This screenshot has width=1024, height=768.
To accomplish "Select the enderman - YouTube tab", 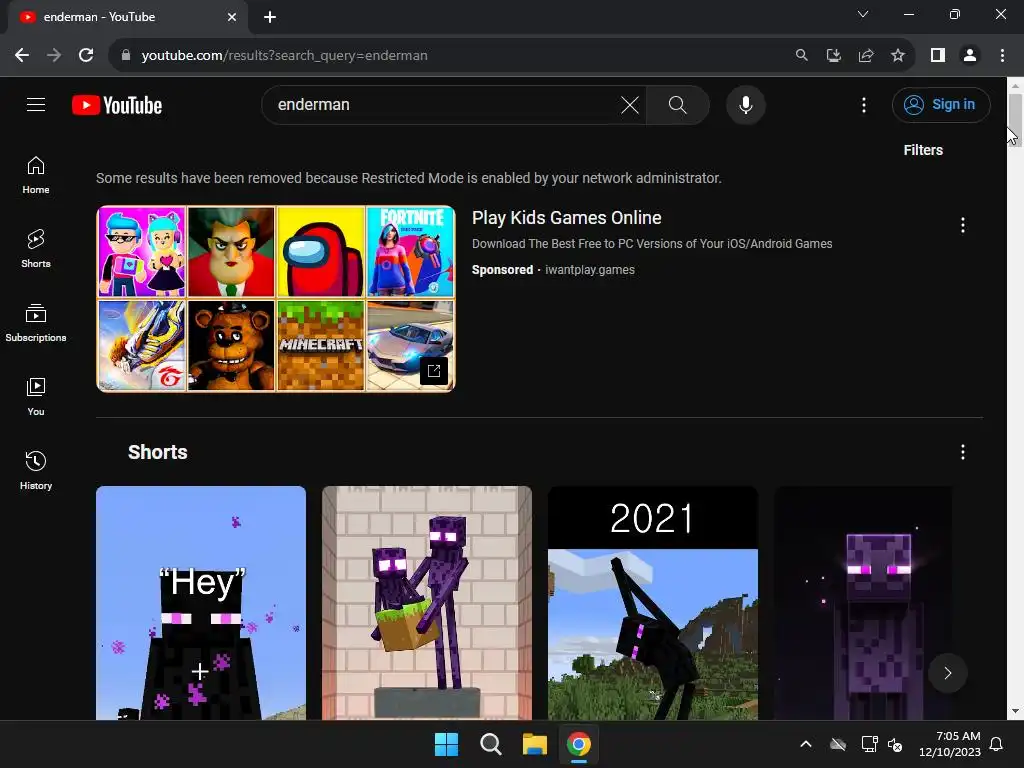I will [127, 17].
